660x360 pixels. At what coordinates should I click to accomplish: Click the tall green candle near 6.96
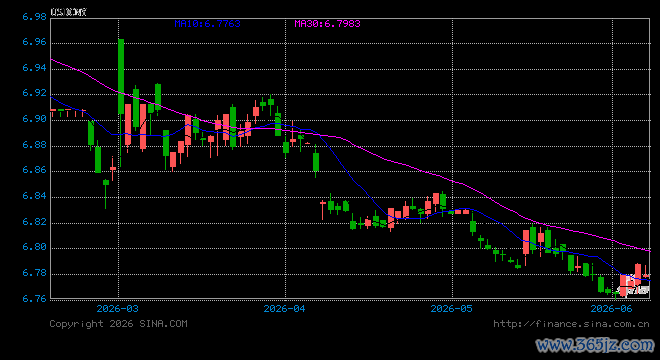coord(121,76)
